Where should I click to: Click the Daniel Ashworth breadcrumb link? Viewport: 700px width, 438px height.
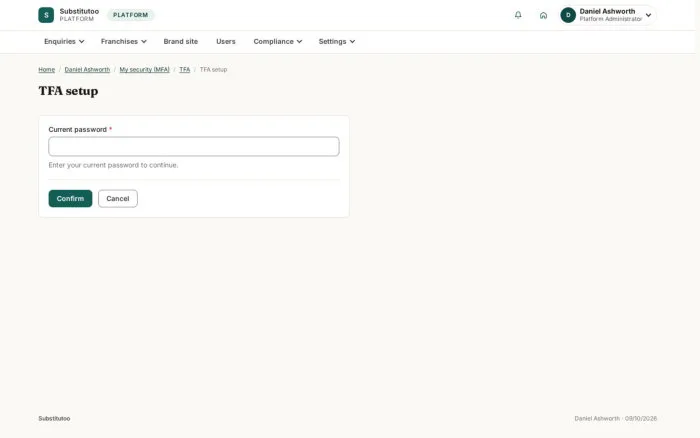tap(87, 70)
